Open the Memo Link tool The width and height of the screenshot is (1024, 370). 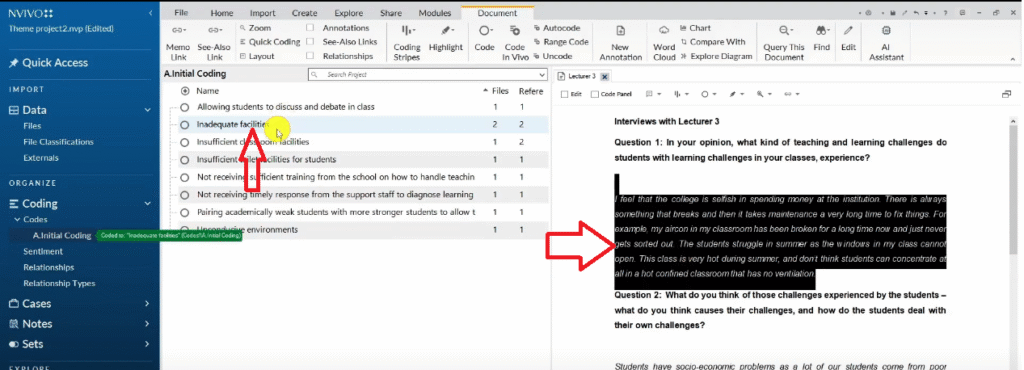(x=178, y=43)
